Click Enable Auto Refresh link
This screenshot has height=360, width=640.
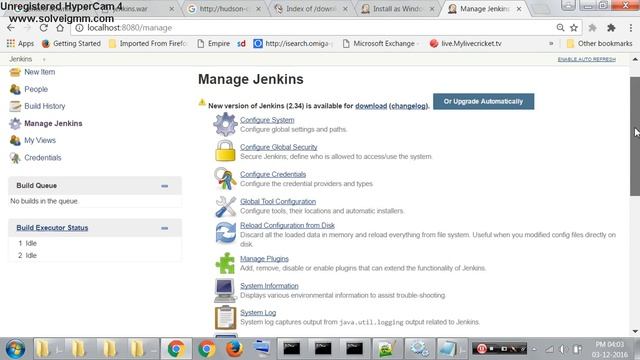pos(587,60)
